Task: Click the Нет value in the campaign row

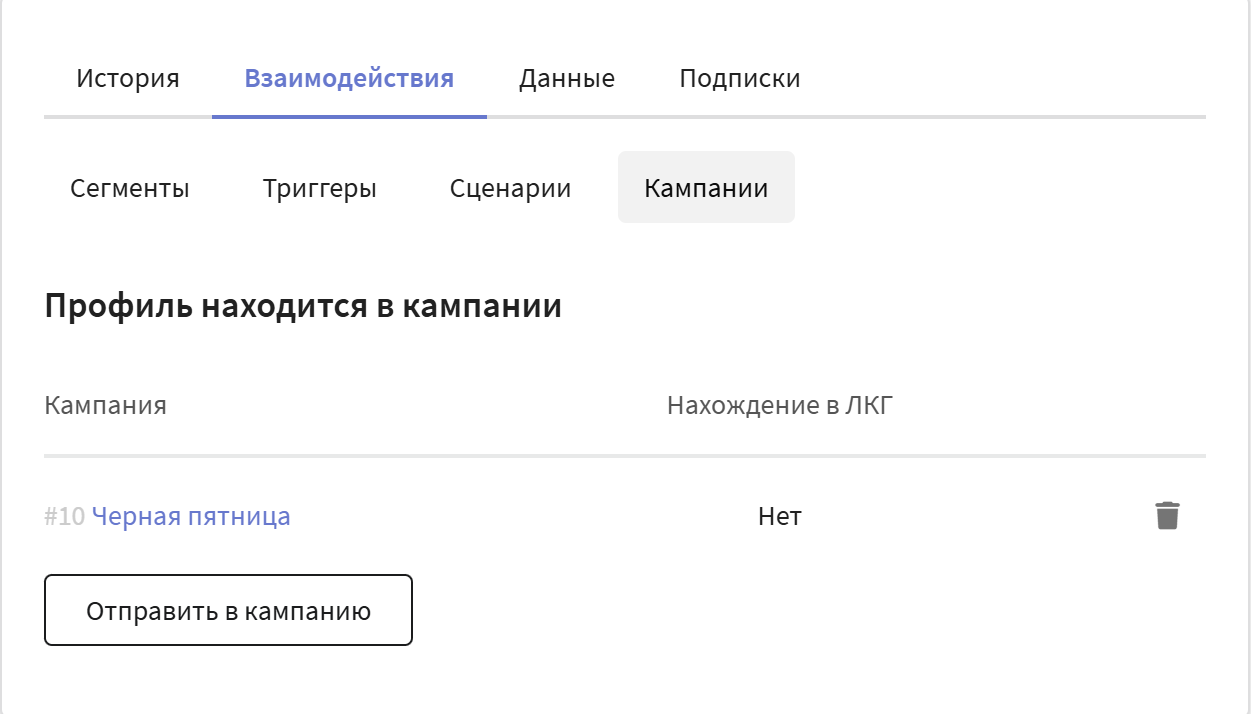Action: (780, 517)
